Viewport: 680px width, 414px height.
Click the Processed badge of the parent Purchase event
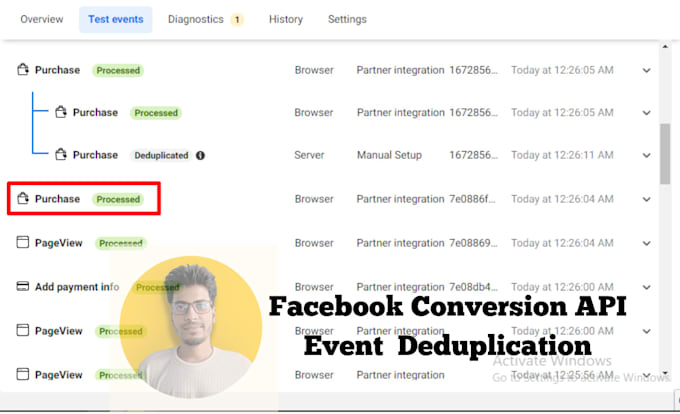[x=118, y=70]
